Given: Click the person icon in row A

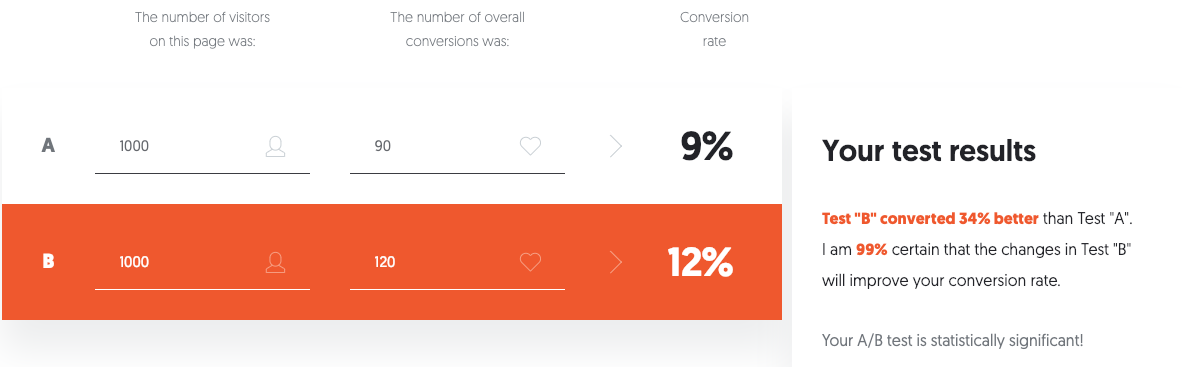Looking at the screenshot, I should (276, 146).
